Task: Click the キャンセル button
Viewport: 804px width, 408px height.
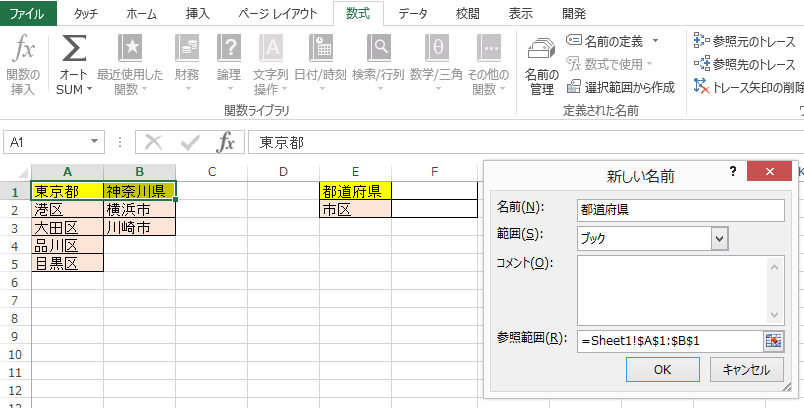Action: click(747, 370)
